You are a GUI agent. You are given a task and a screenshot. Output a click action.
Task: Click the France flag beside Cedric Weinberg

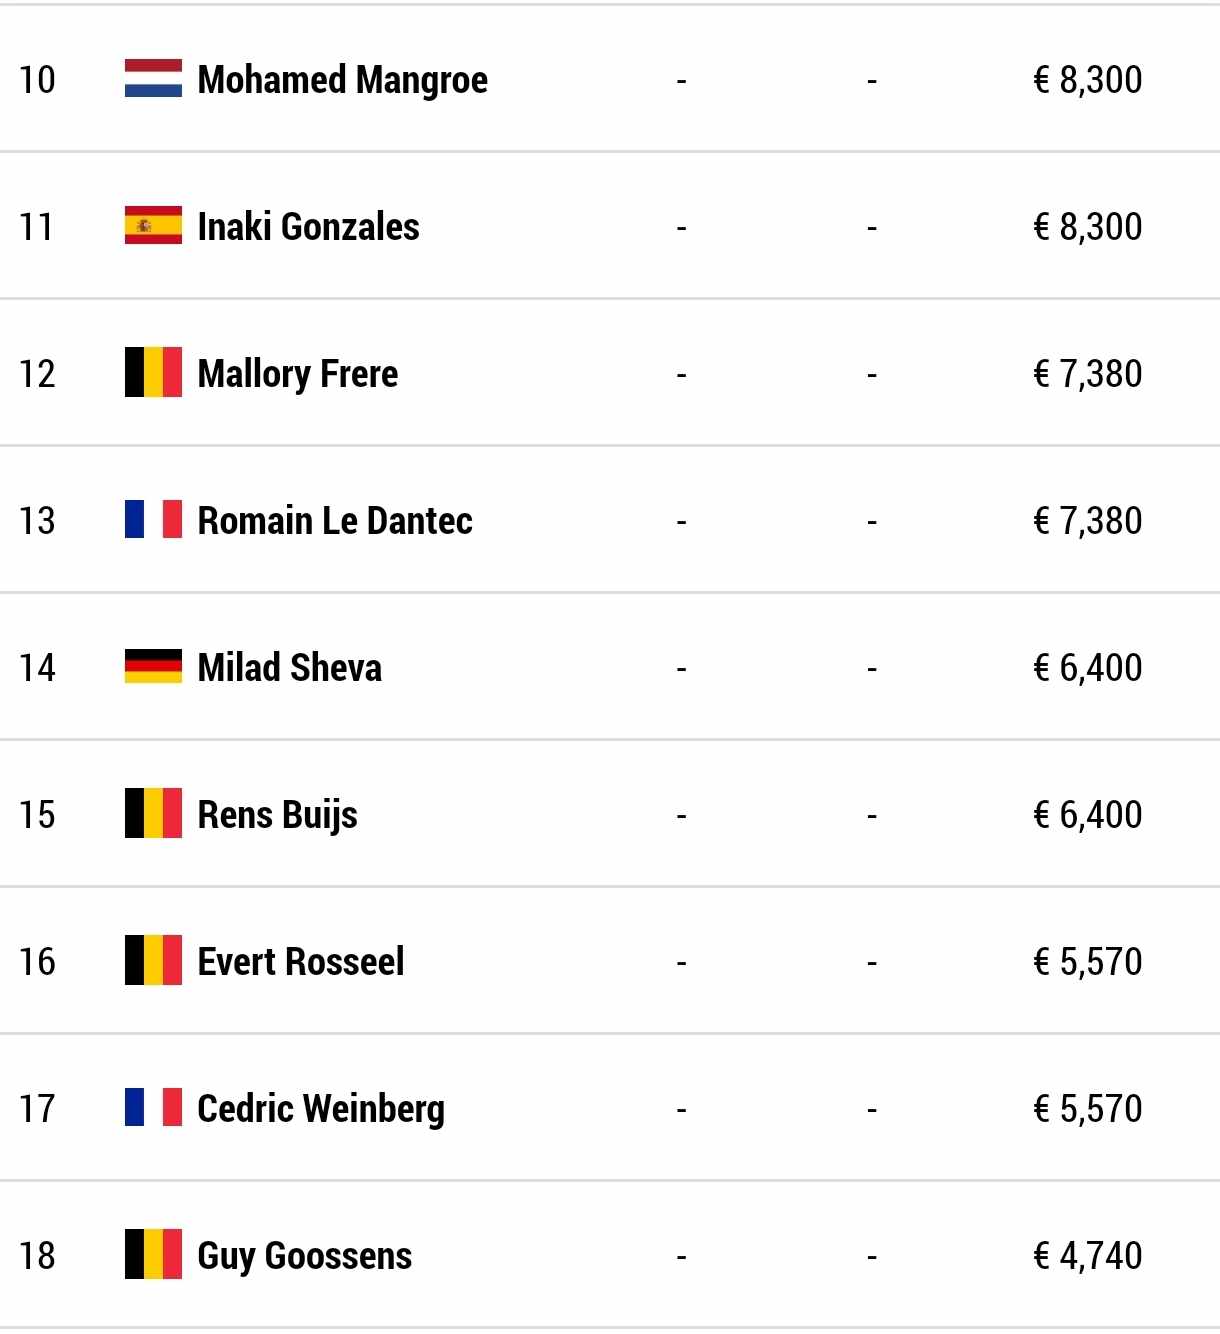tap(153, 1108)
